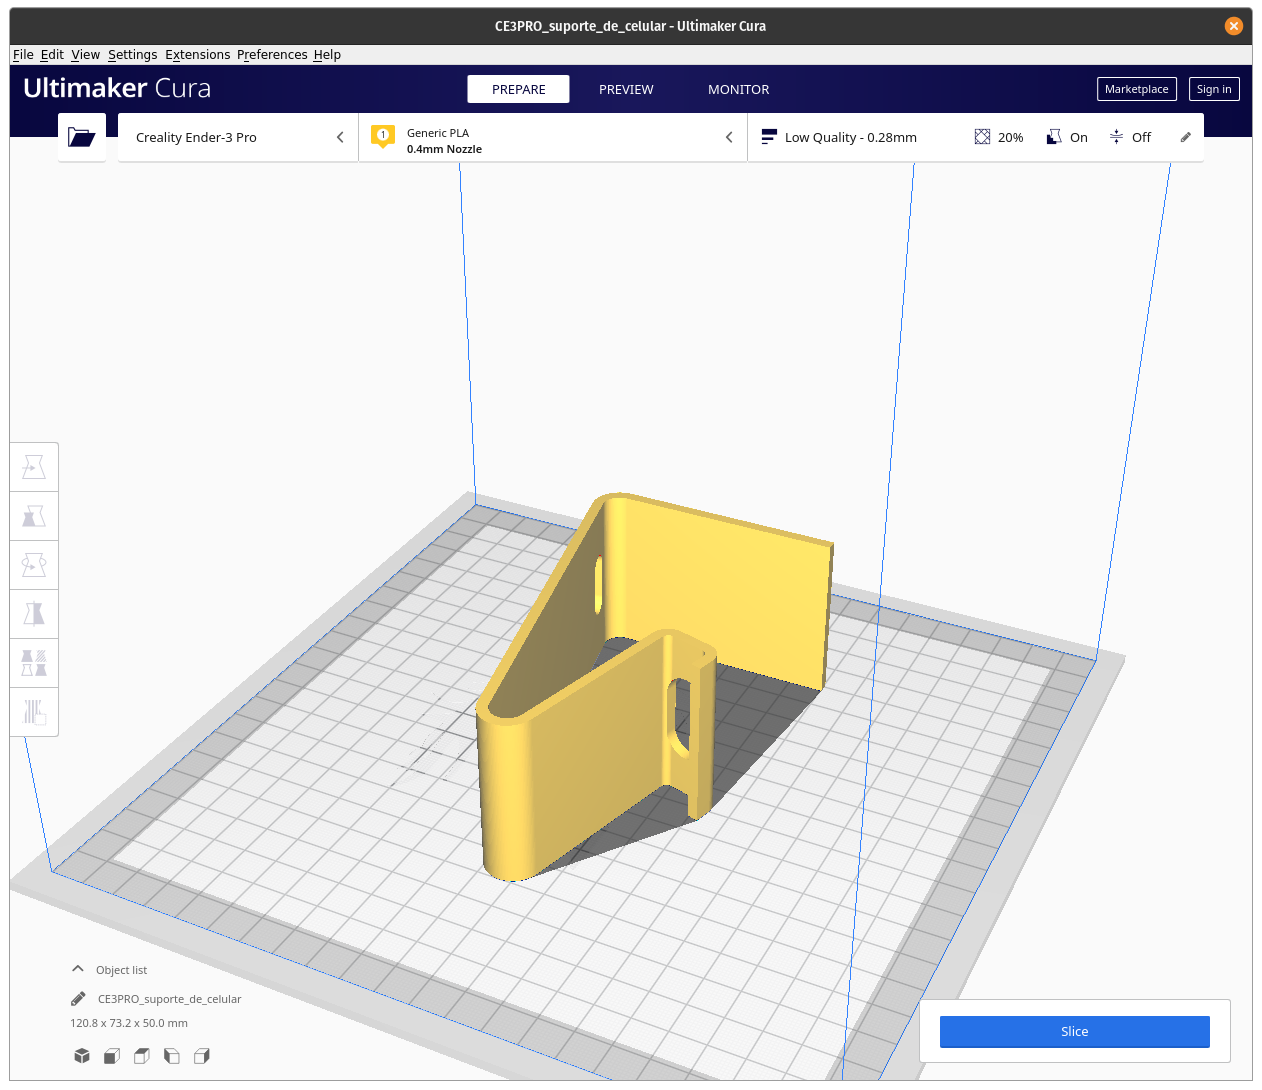Click the layer height profile icon

pyautogui.click(x=769, y=137)
